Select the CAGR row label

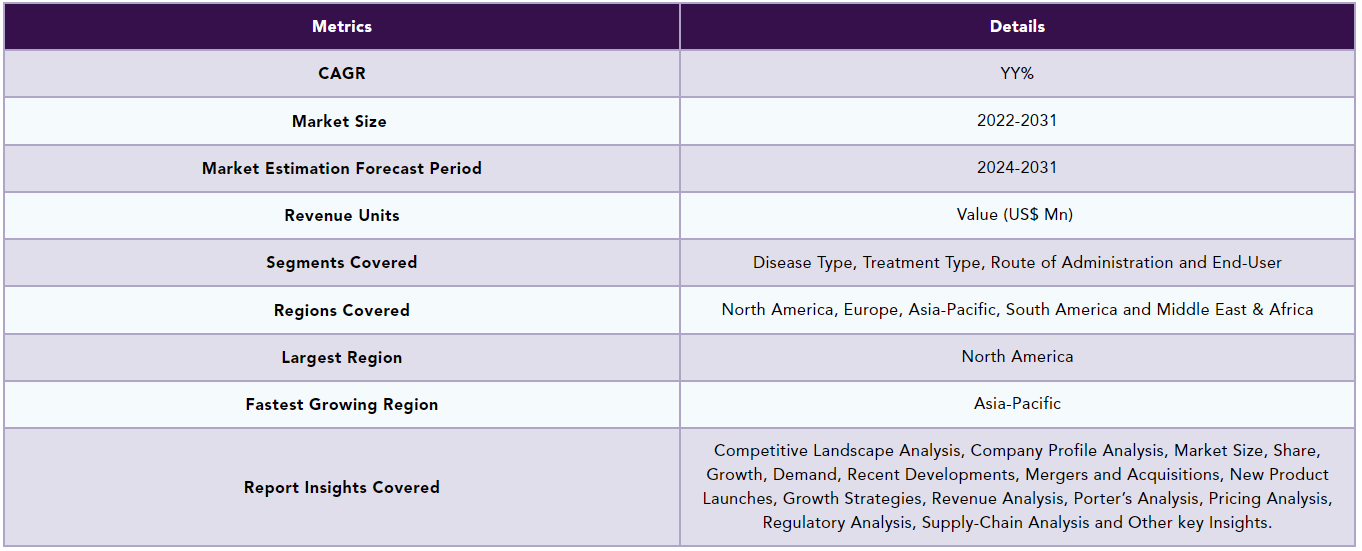click(342, 74)
